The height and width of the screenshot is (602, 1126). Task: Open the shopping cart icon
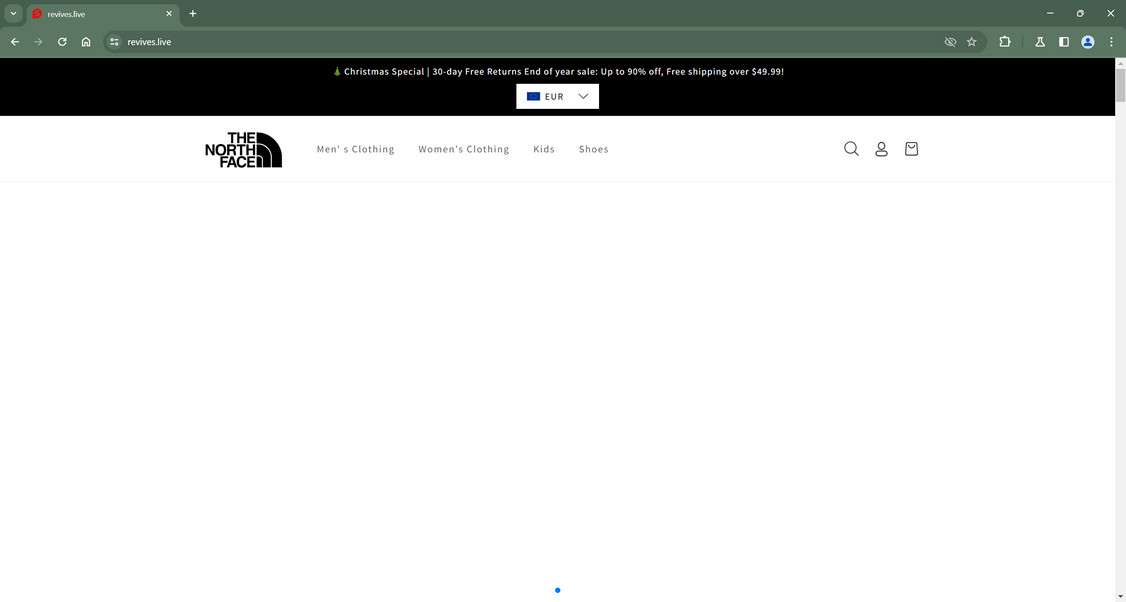(x=911, y=149)
